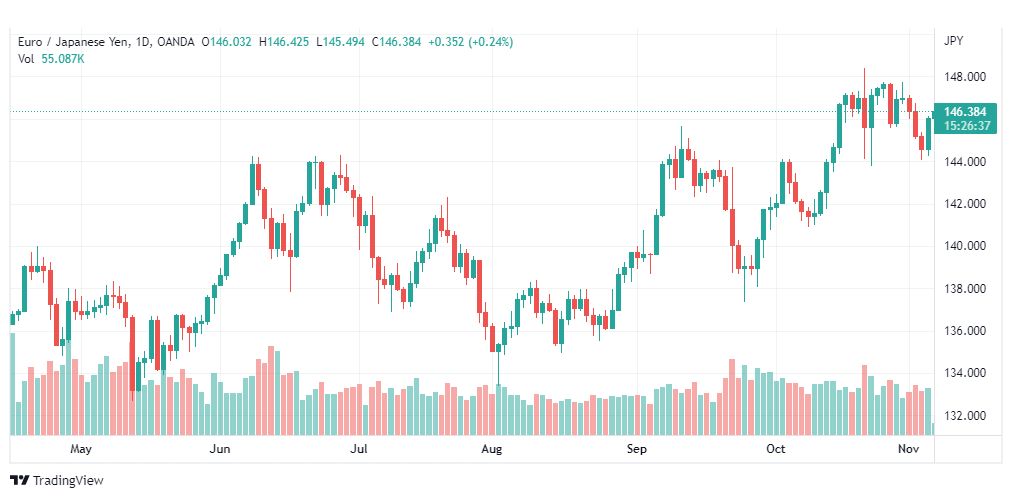Open the TradingView brand link
Viewport: 1012px width, 498px height.
click(57, 481)
